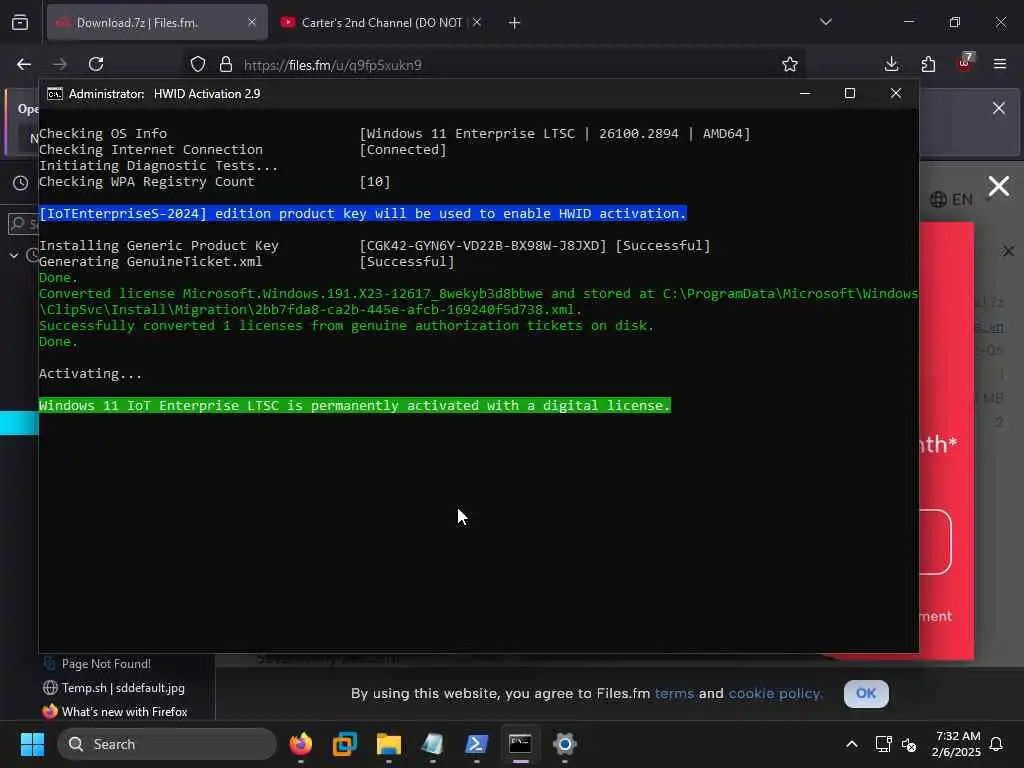Switch to the Download.7z Files.fm tab
This screenshot has height=768, width=1024.
pos(157,23)
